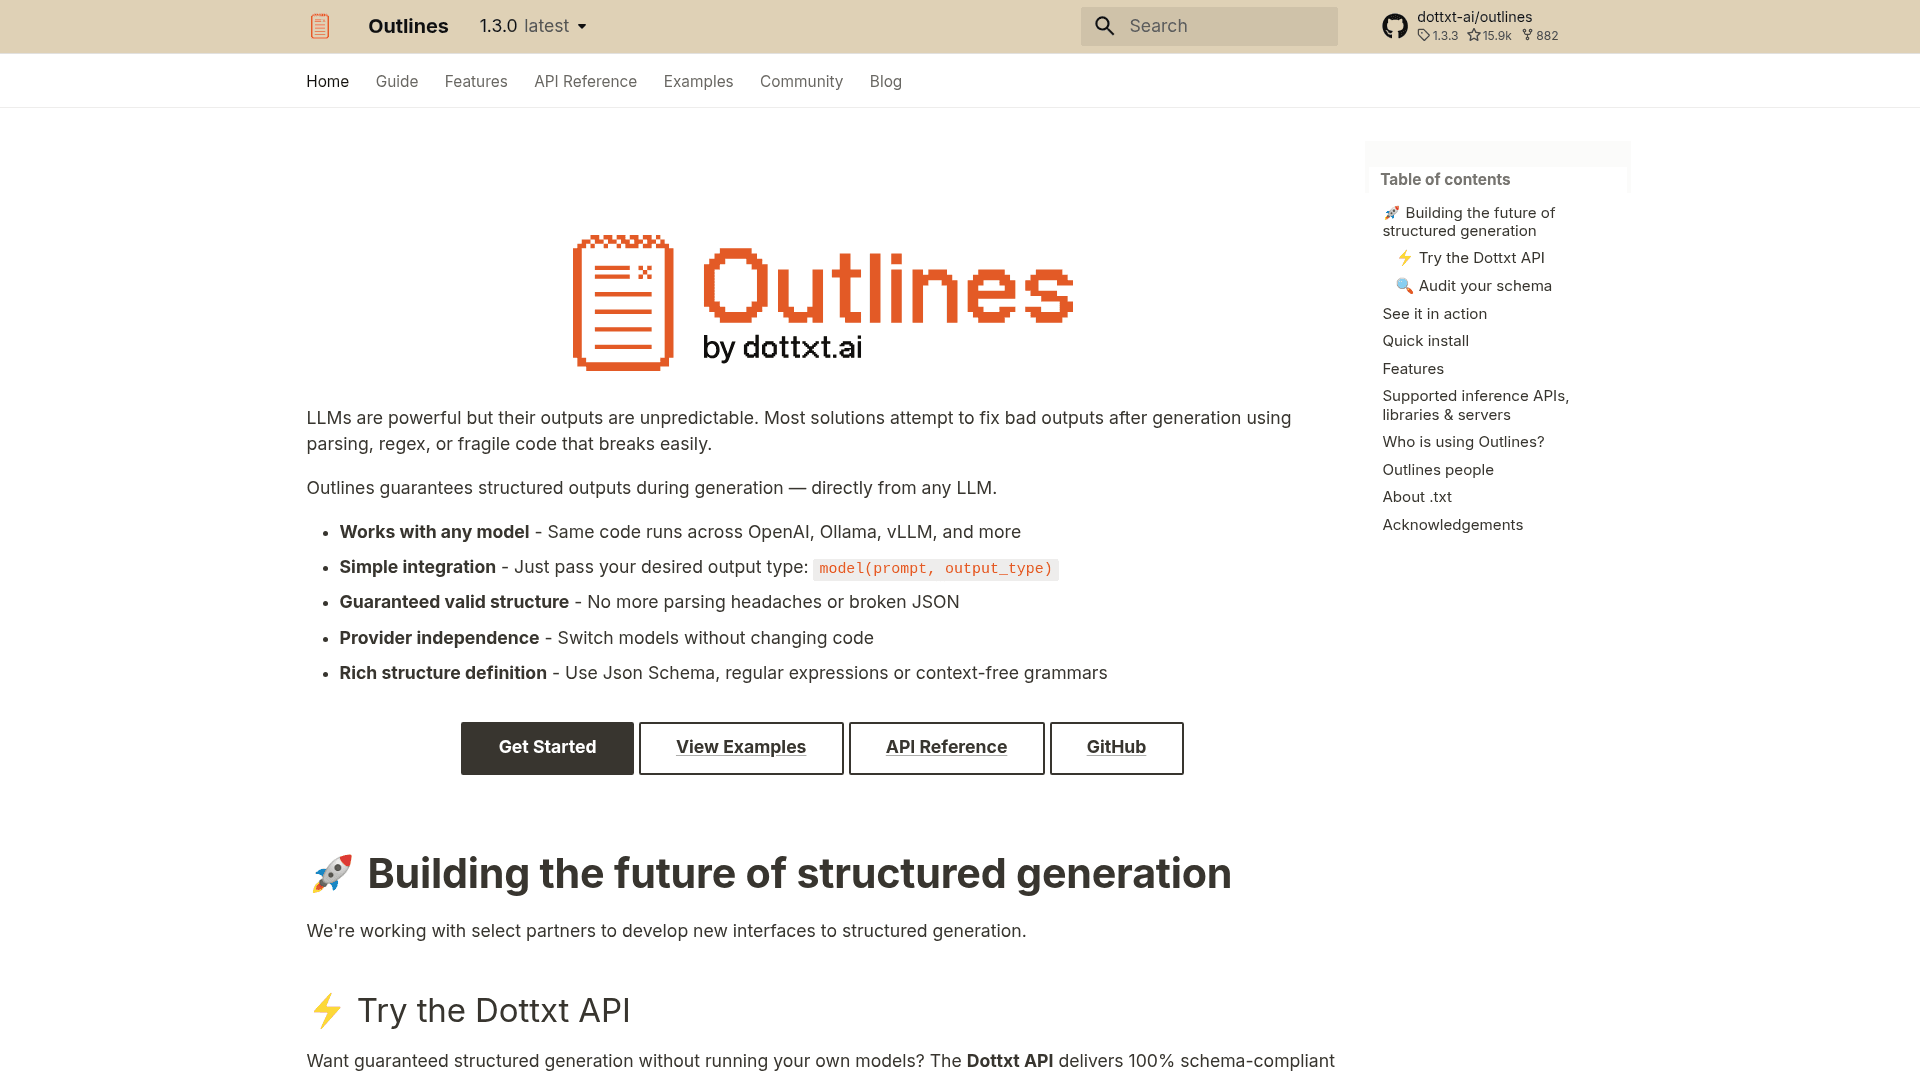
Task: Open the API Reference tab
Action: [x=585, y=81]
